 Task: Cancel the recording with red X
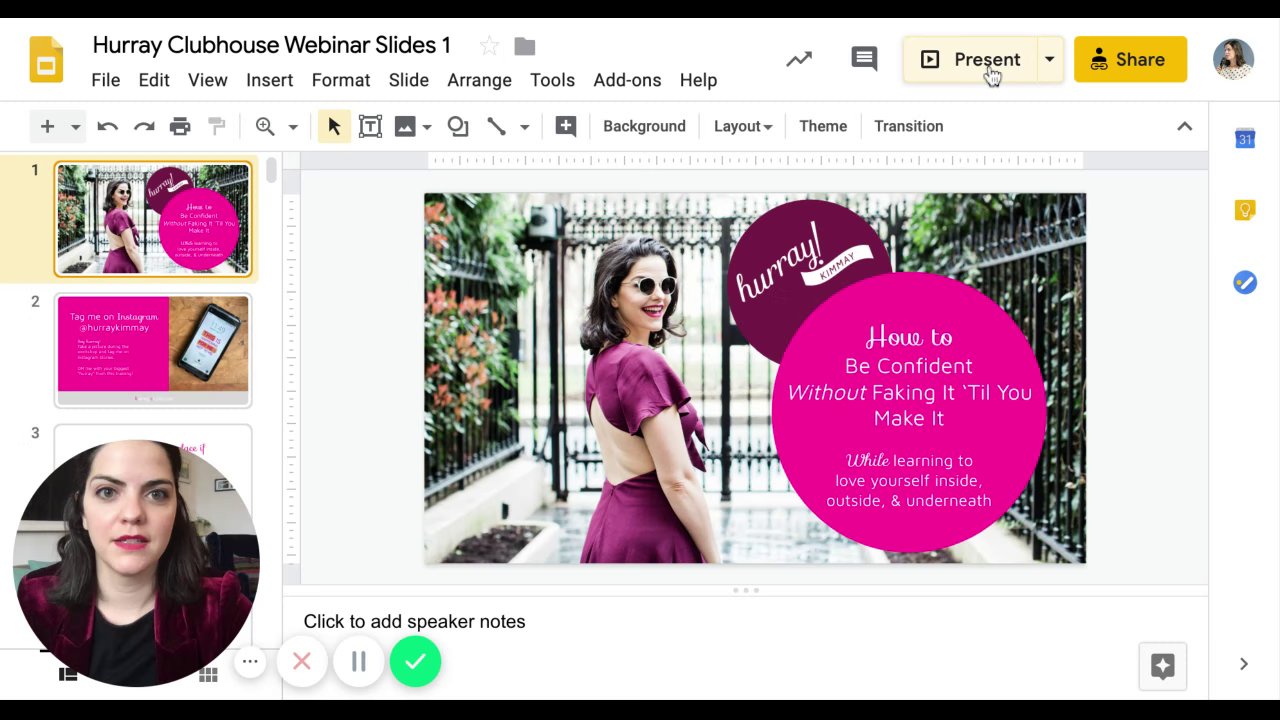(x=302, y=661)
